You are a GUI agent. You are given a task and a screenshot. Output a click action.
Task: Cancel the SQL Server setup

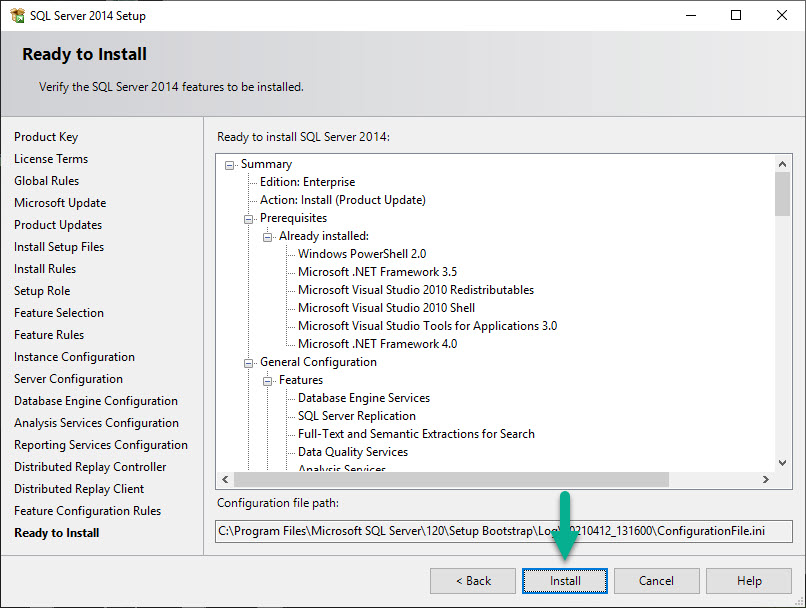(656, 581)
